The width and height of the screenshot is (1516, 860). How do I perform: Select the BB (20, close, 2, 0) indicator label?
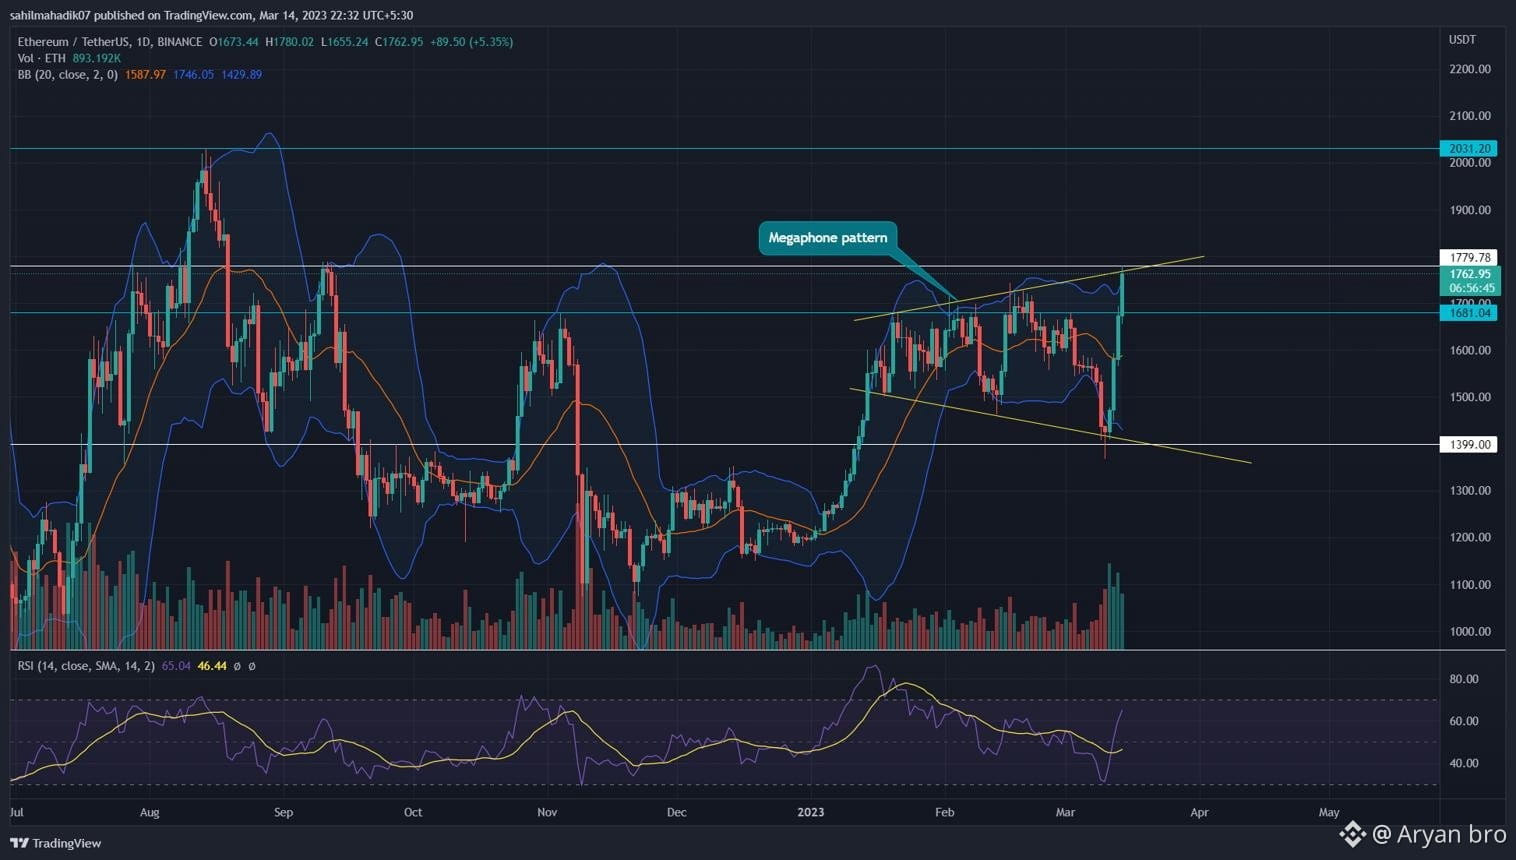click(x=67, y=74)
